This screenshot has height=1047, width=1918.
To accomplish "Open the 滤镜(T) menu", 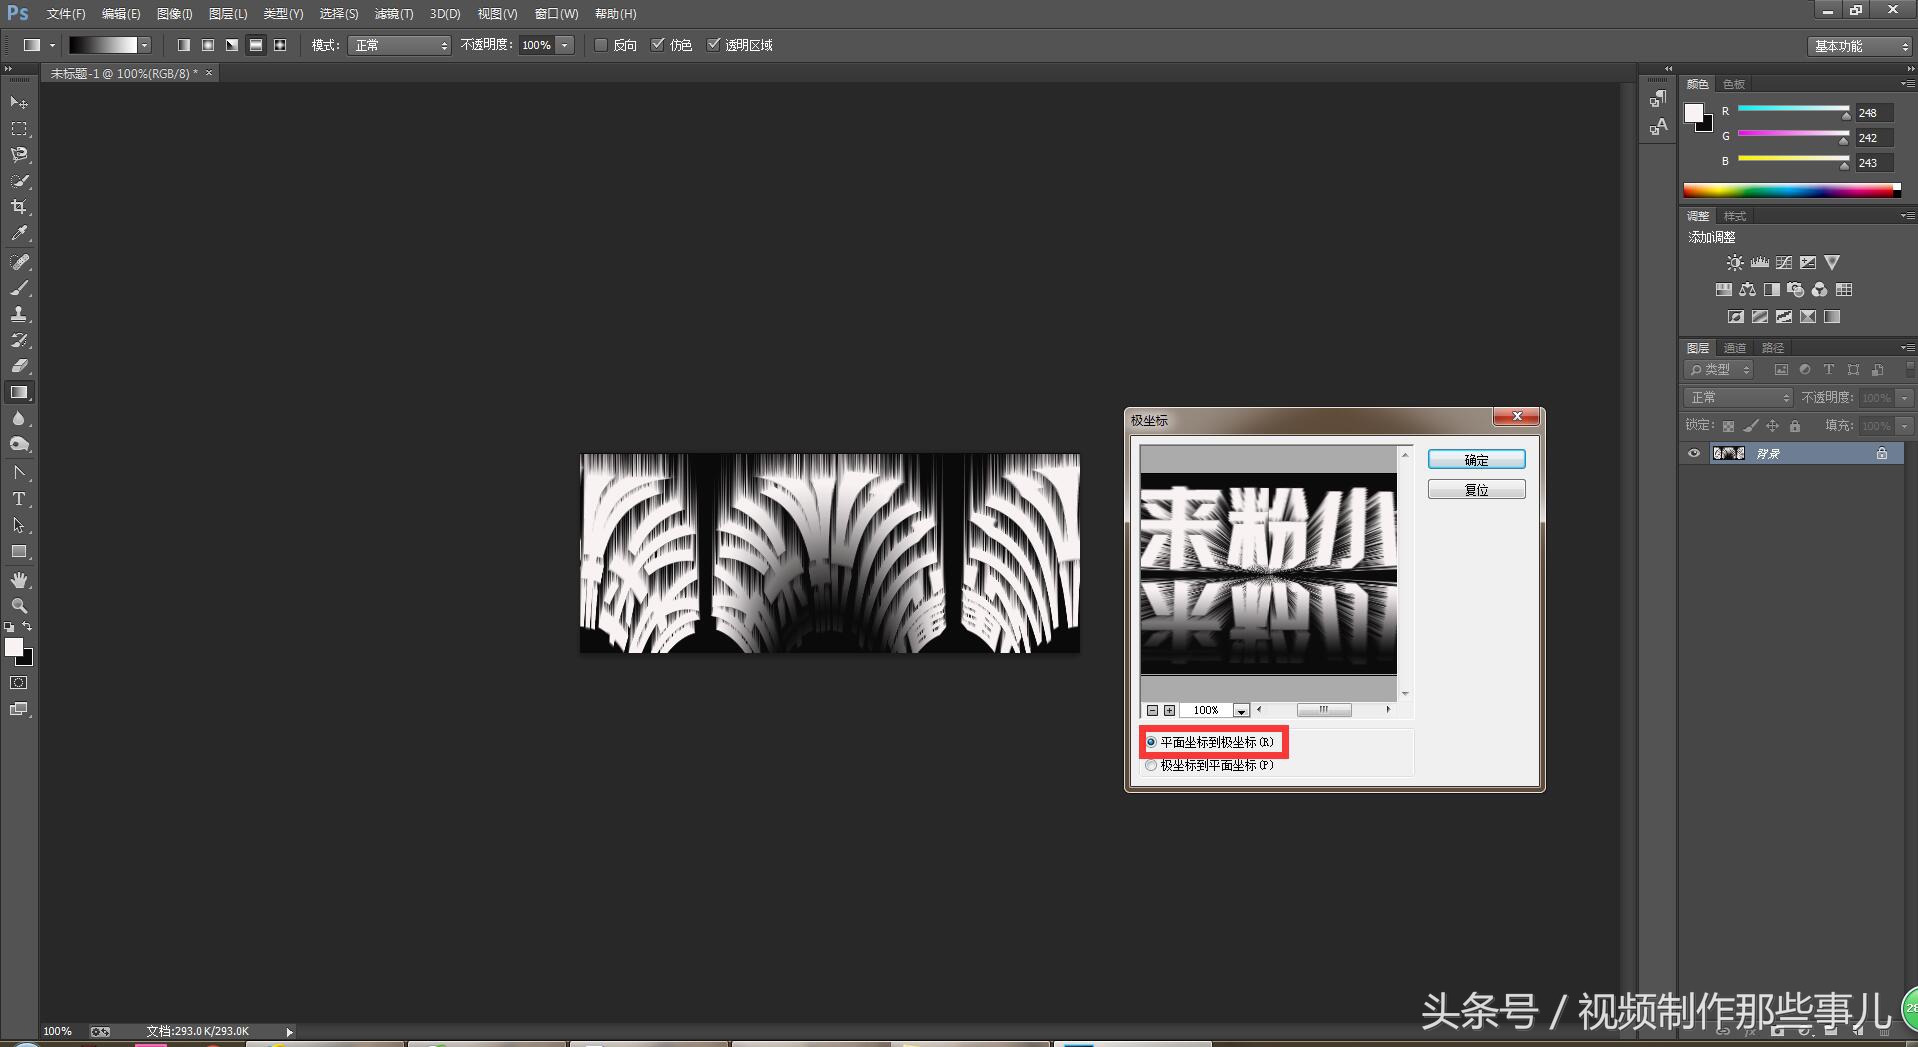I will click(393, 14).
